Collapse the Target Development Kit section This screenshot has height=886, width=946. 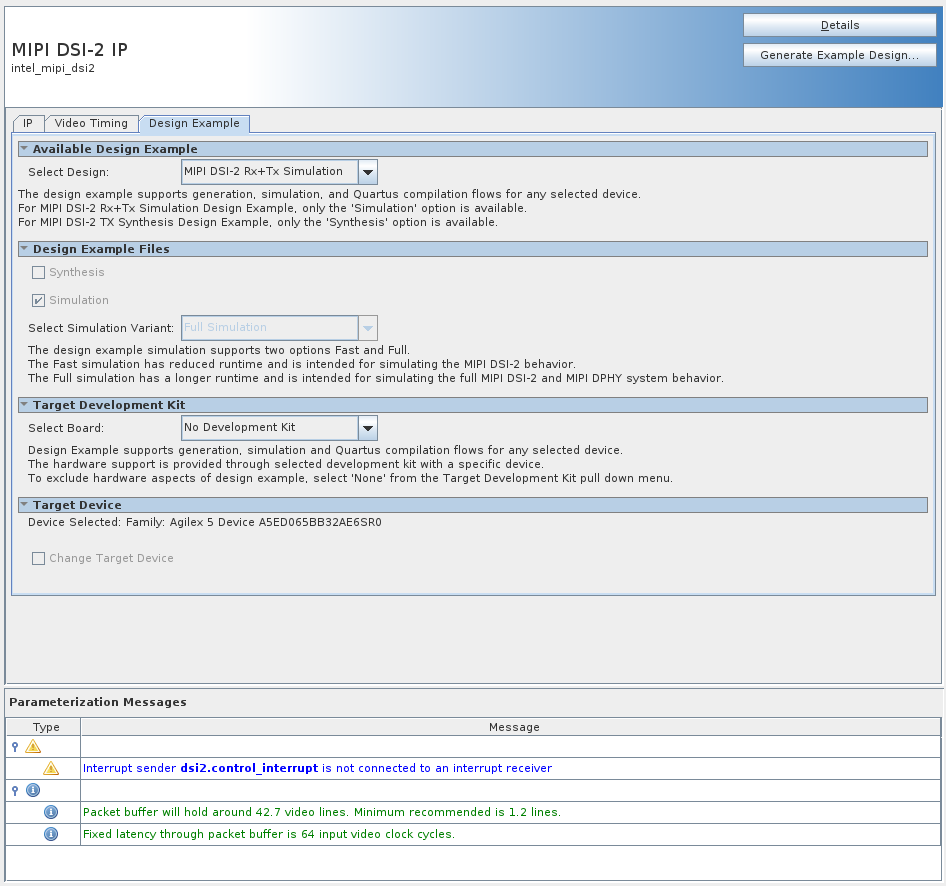pos(24,404)
